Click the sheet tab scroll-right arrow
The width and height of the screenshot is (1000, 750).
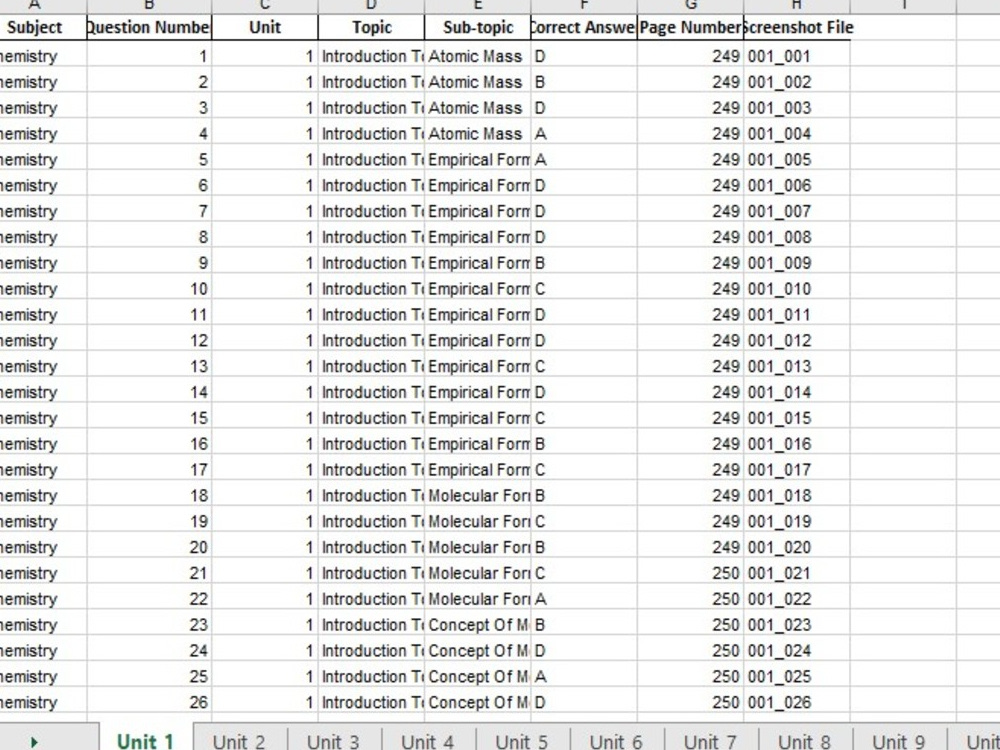pyautogui.click(x=34, y=742)
